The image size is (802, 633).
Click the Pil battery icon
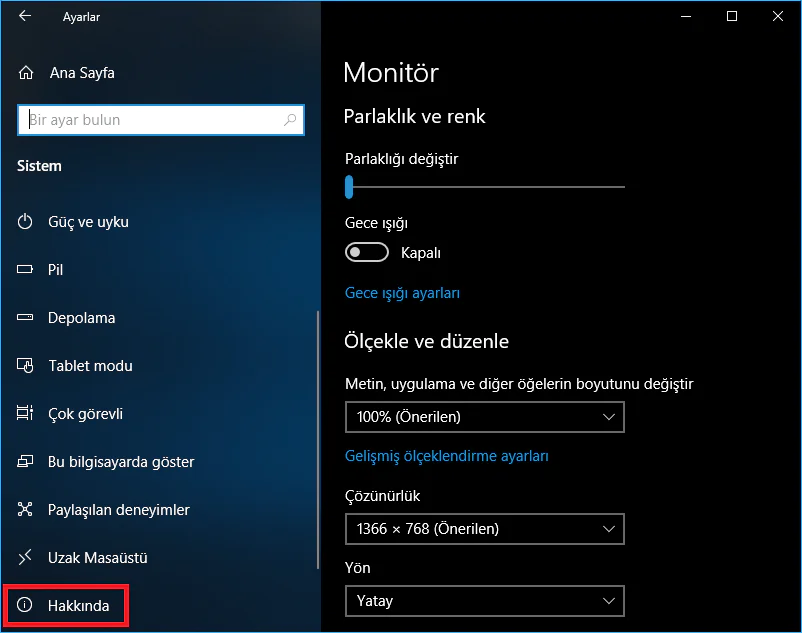coord(26,270)
